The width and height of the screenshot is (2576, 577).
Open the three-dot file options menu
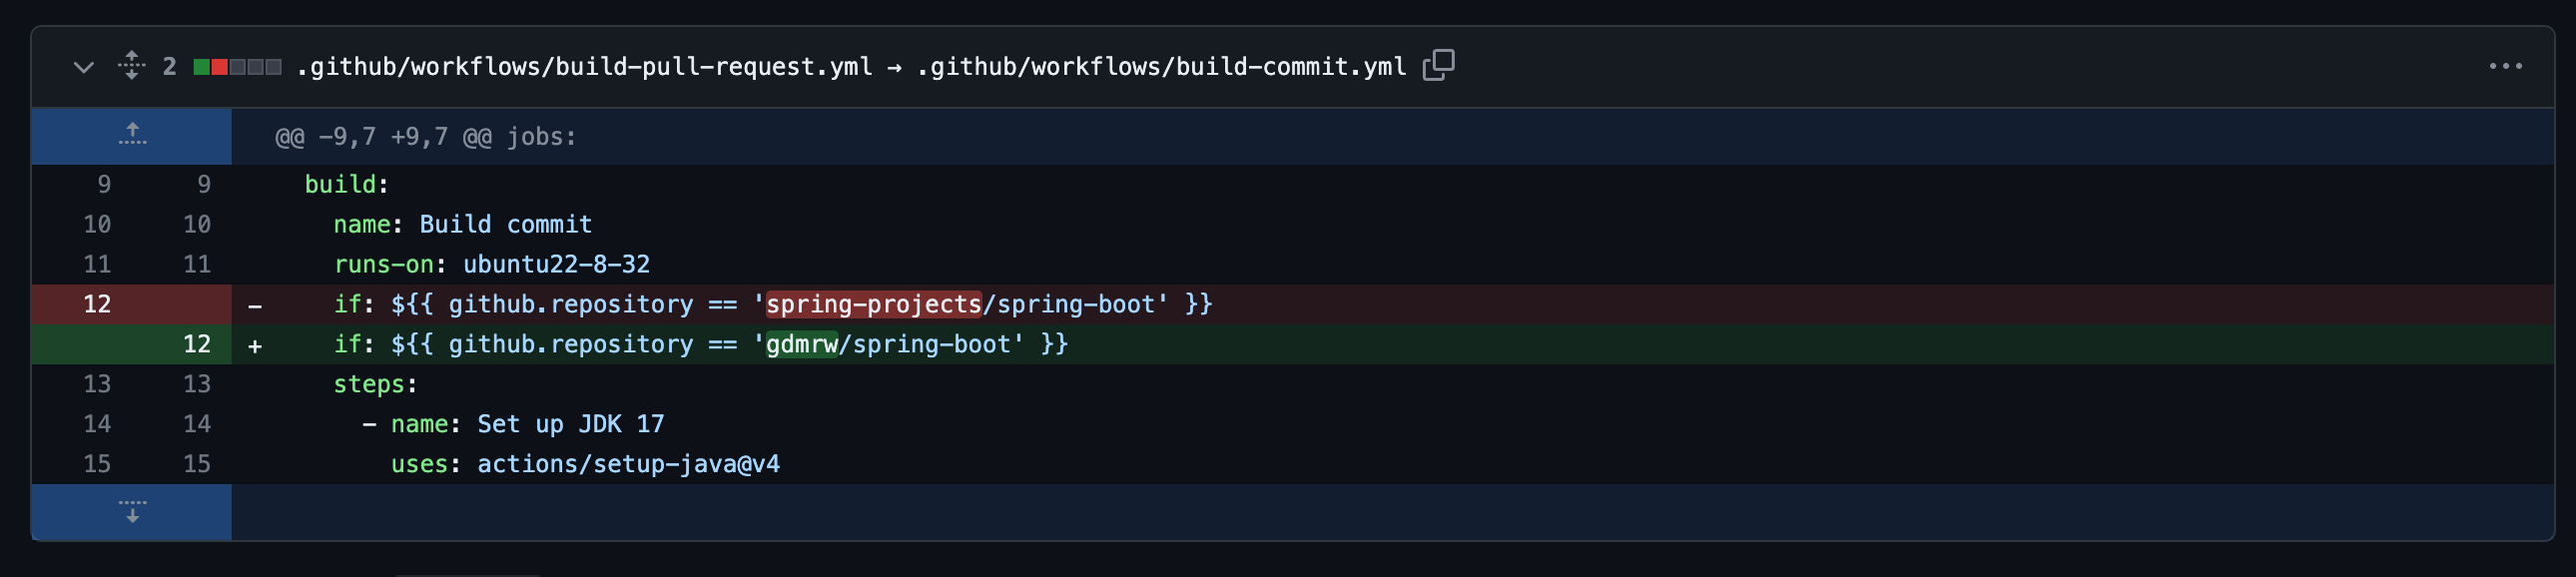2505,66
